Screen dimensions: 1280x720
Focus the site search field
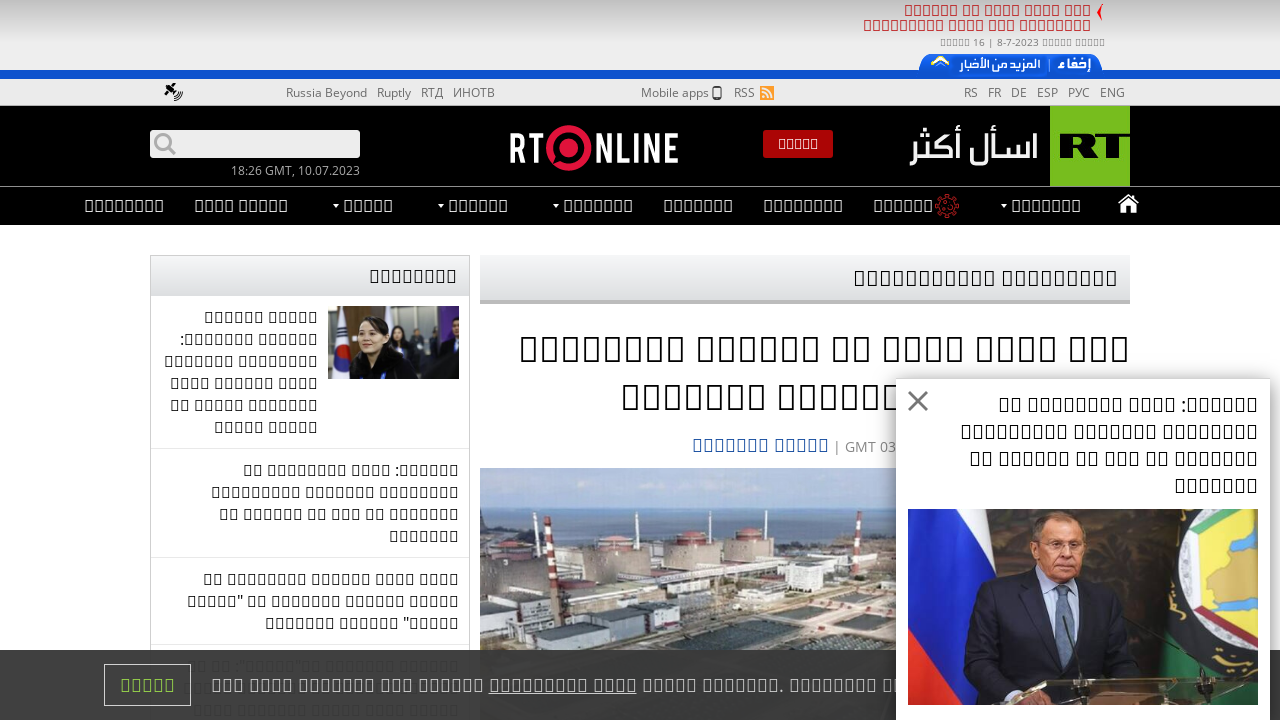255,144
